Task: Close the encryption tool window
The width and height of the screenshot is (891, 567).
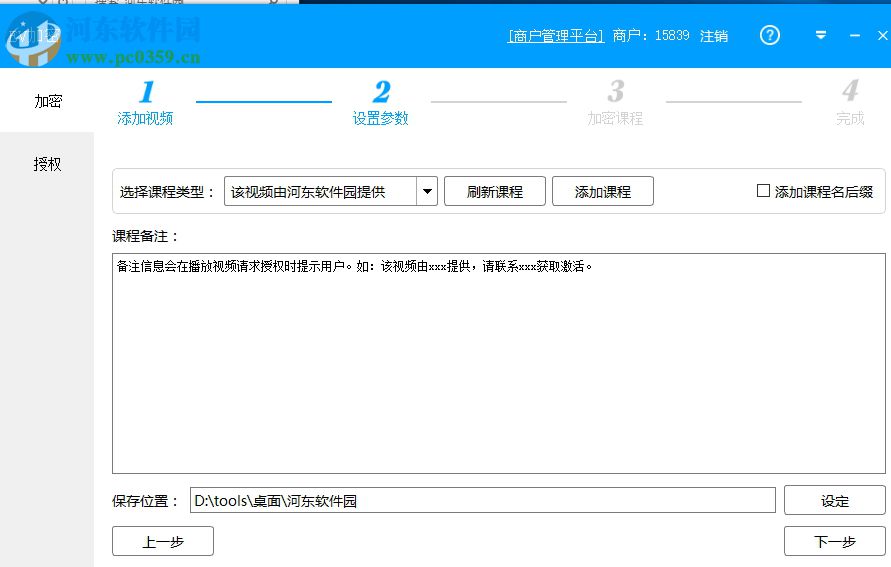Action: (882, 36)
